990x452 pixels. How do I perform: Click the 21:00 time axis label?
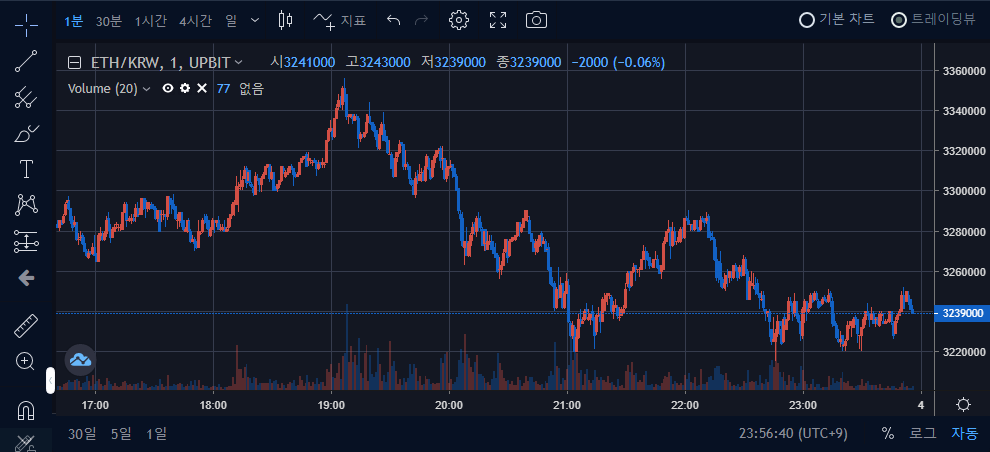(566, 404)
